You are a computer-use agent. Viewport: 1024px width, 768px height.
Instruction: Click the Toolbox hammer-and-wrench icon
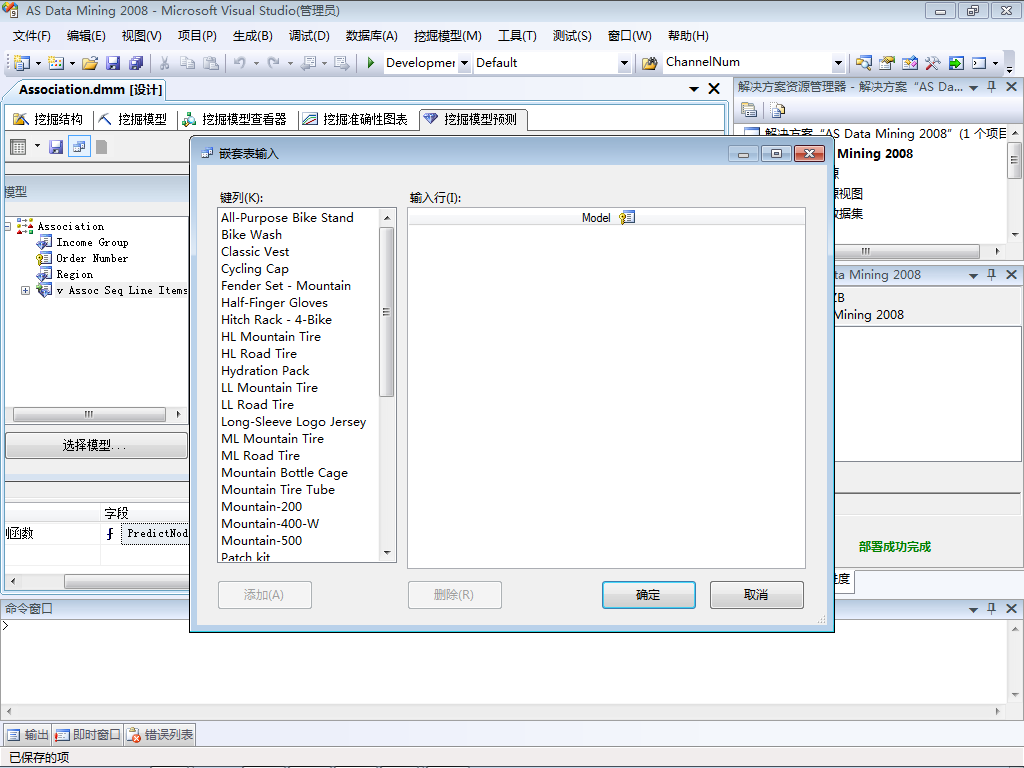click(933, 63)
